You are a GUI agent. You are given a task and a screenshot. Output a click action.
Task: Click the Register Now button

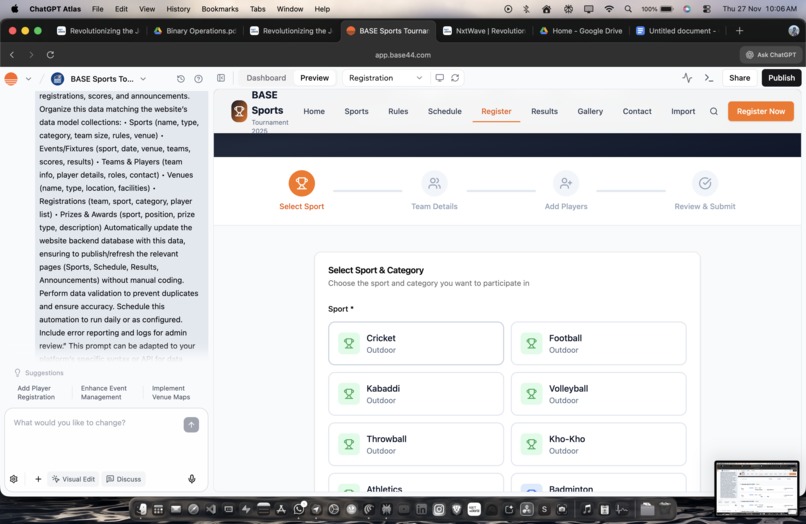[761, 111]
